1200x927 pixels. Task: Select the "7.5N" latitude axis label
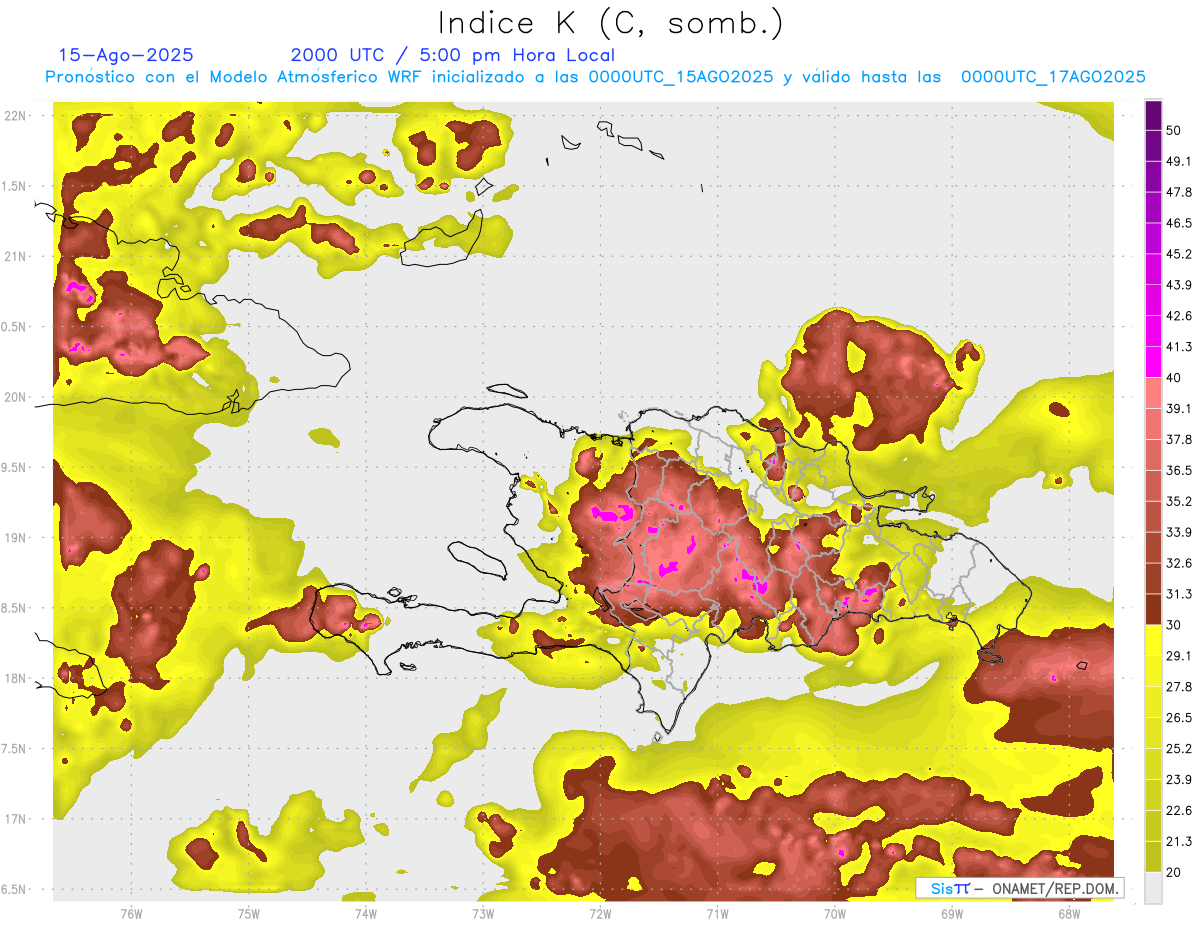click(15, 748)
